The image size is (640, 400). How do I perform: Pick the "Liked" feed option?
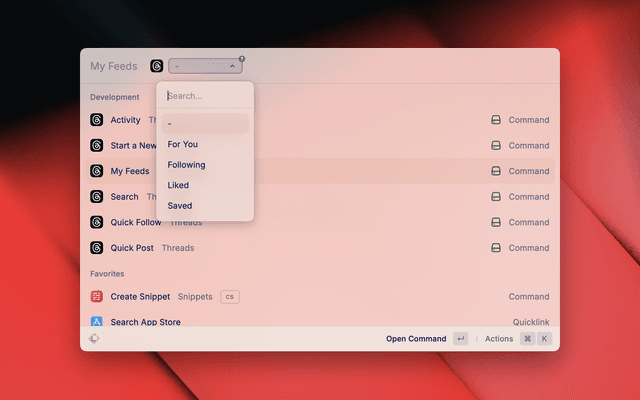point(178,185)
